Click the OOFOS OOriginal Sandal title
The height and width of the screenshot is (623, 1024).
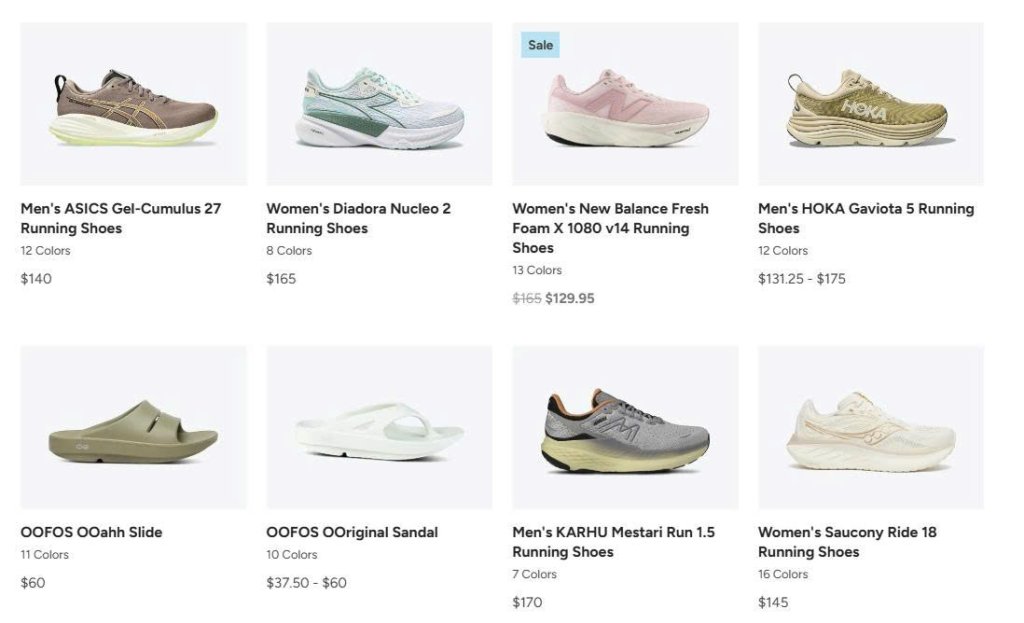point(352,532)
